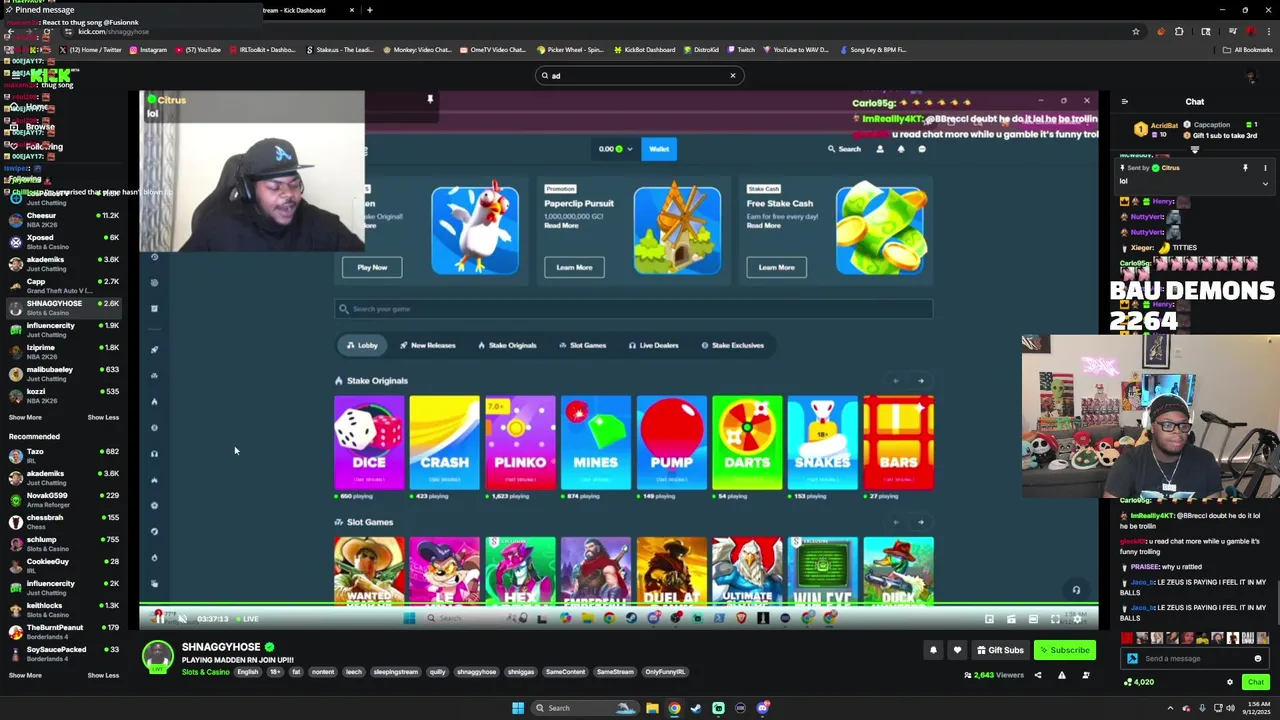The height and width of the screenshot is (720, 1280).
Task: Open the YouTube bookmark
Action: click(198, 49)
